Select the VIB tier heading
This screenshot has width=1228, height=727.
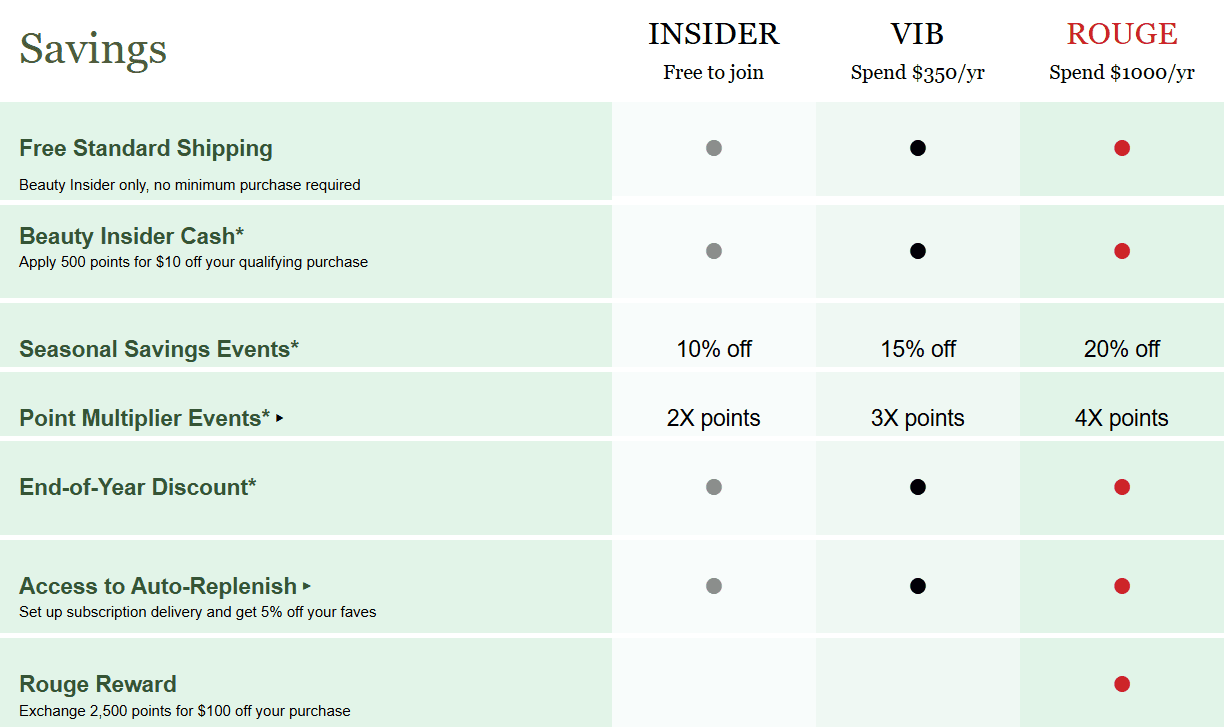918,34
